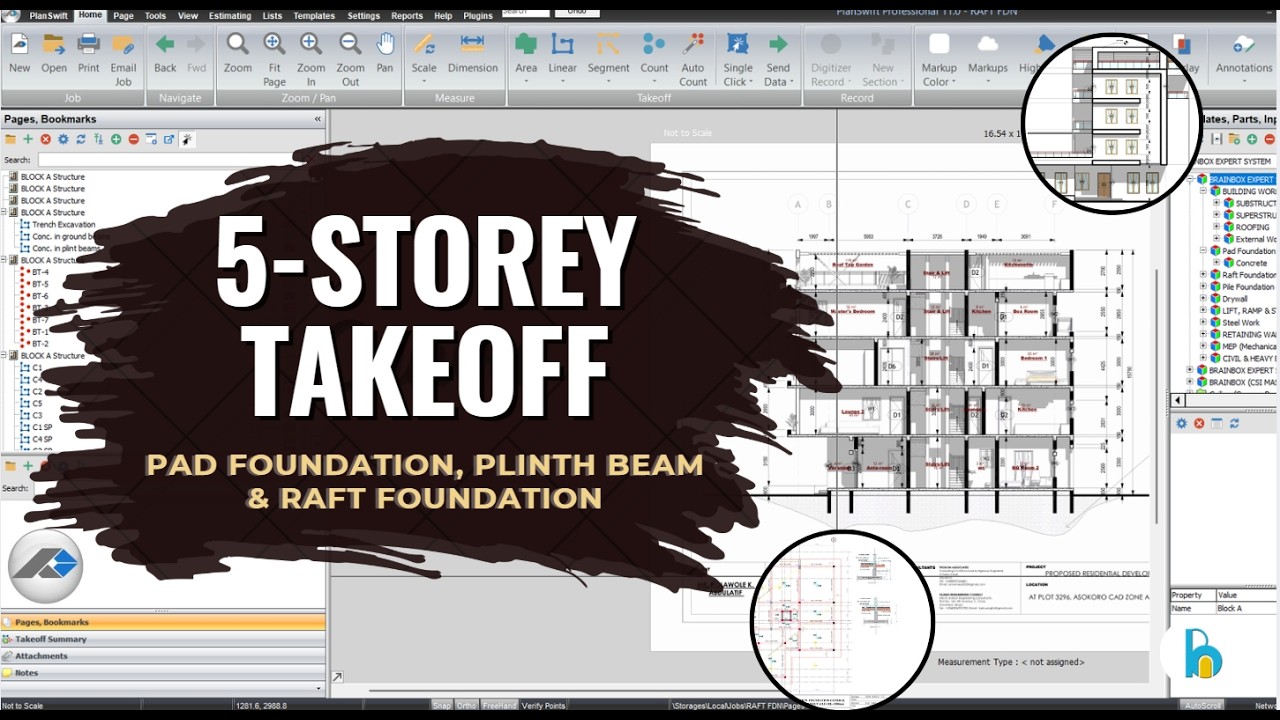Switch to the Page ribbon tab

(x=123, y=15)
